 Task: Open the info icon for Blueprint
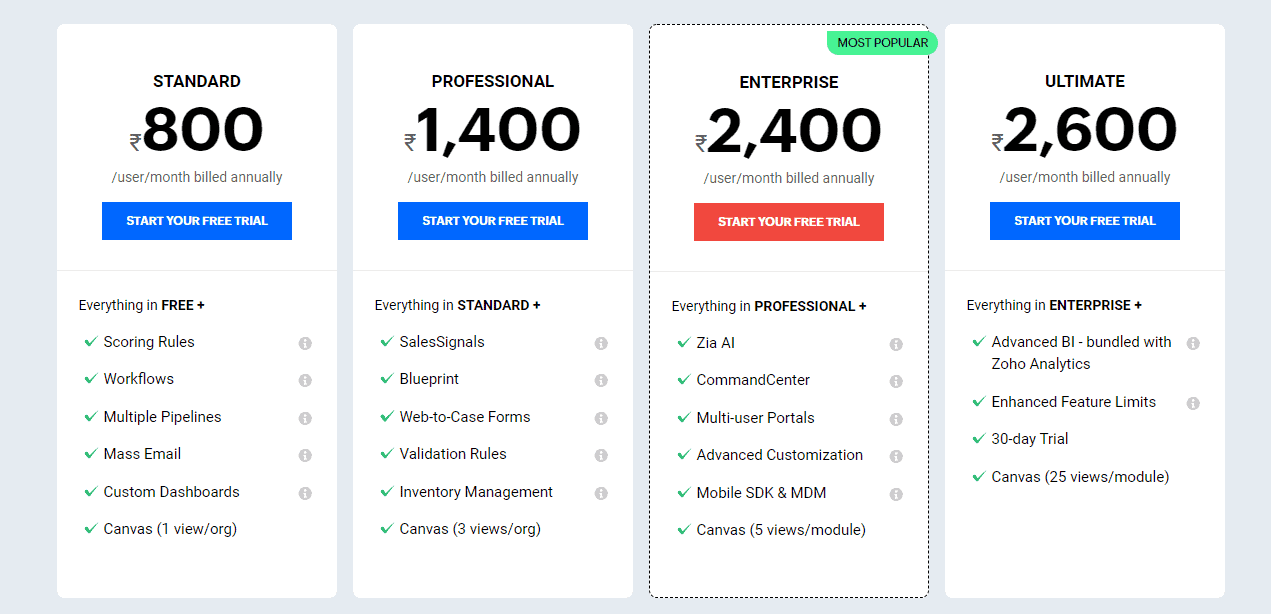[601, 380]
